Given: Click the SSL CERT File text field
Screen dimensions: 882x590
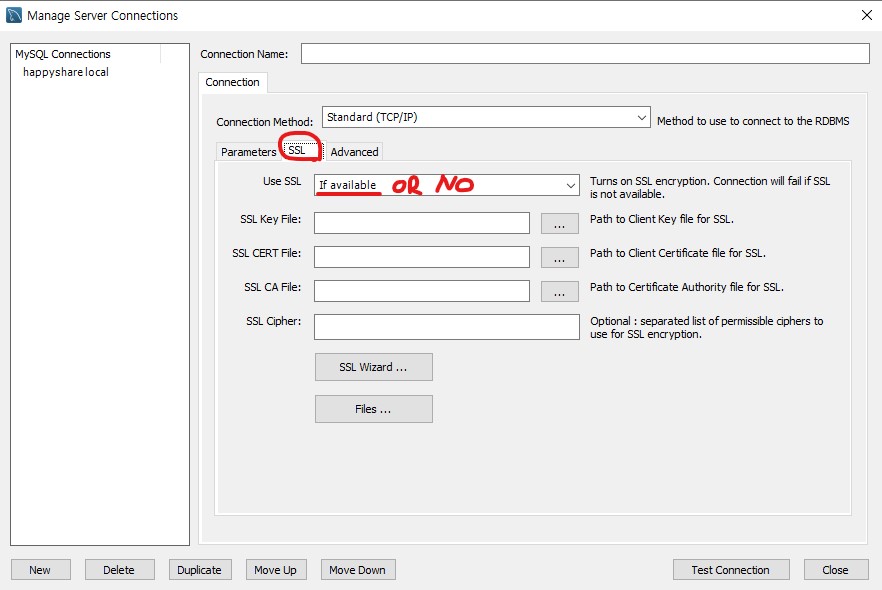Looking at the screenshot, I should [x=422, y=257].
